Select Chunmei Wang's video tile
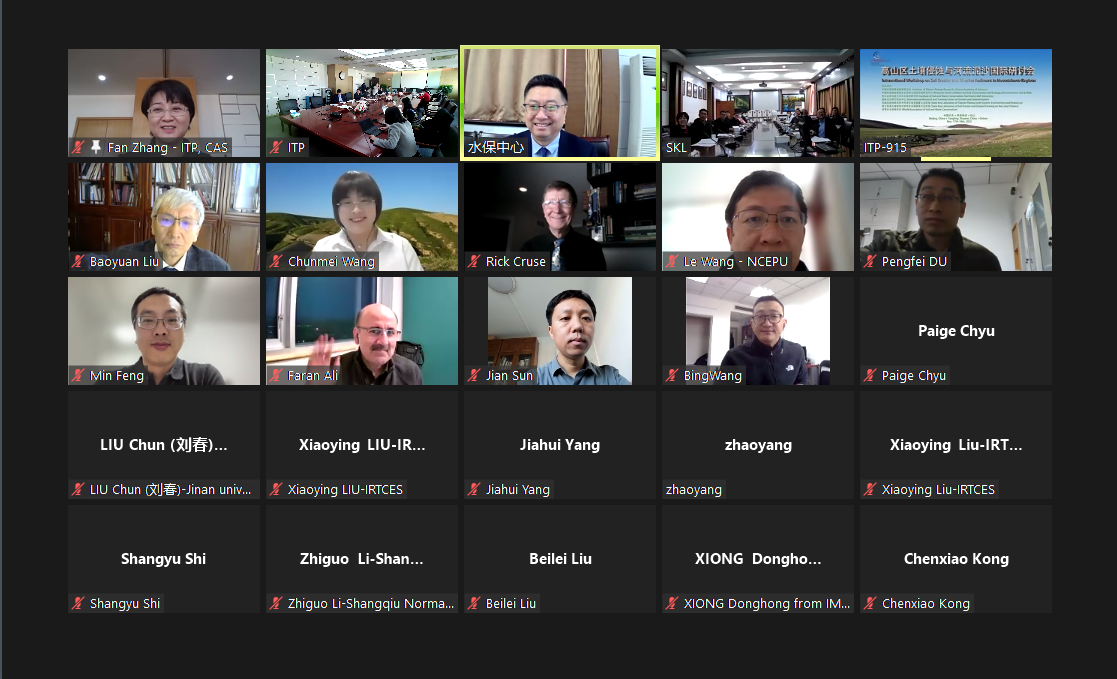Screen dimensions: 1117x679 [362, 217]
